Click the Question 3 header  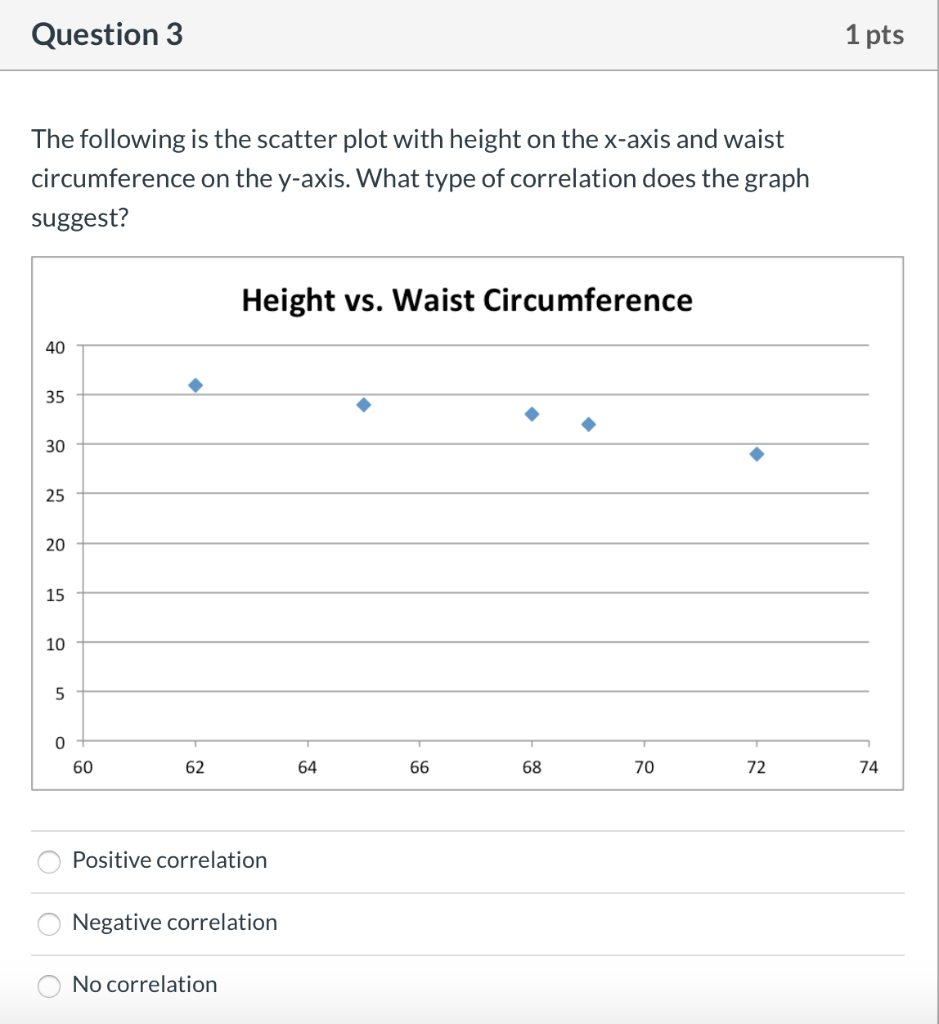(106, 33)
